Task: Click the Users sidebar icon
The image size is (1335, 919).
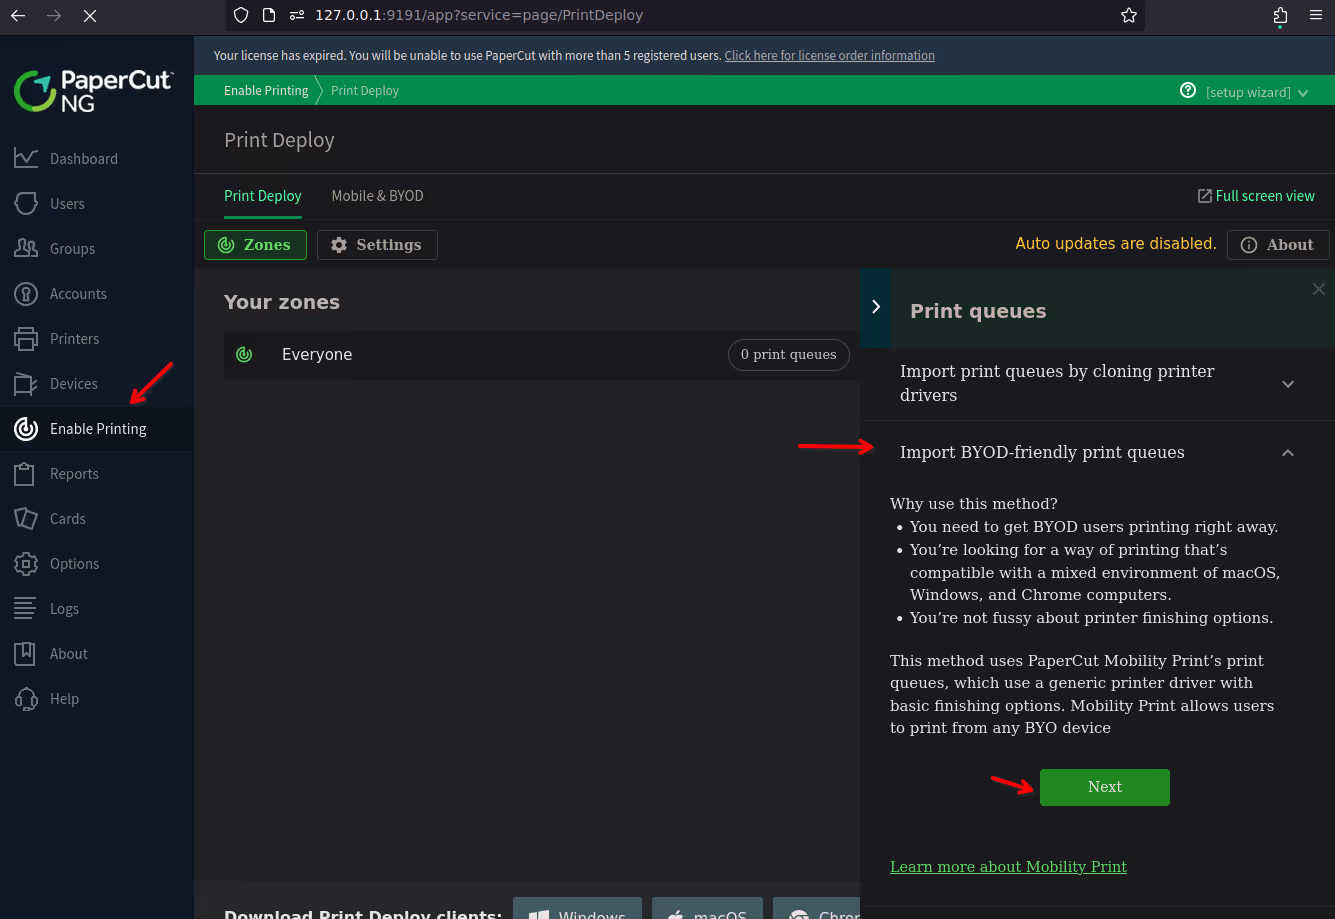Action: point(26,203)
